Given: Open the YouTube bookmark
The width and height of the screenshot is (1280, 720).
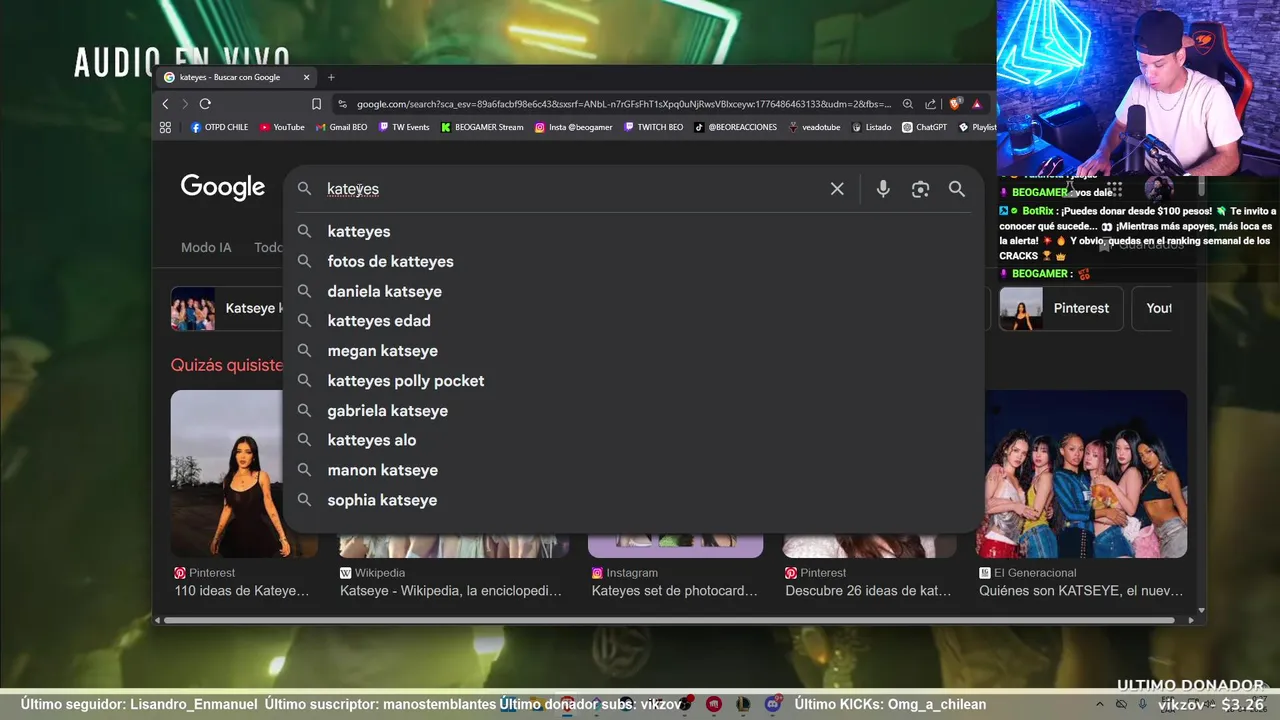Looking at the screenshot, I should 282,127.
